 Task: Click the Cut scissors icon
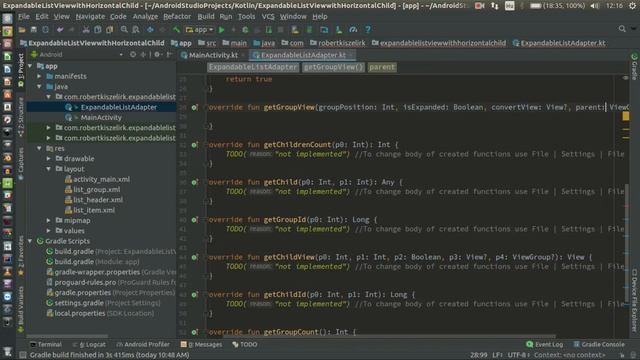(x=86, y=30)
